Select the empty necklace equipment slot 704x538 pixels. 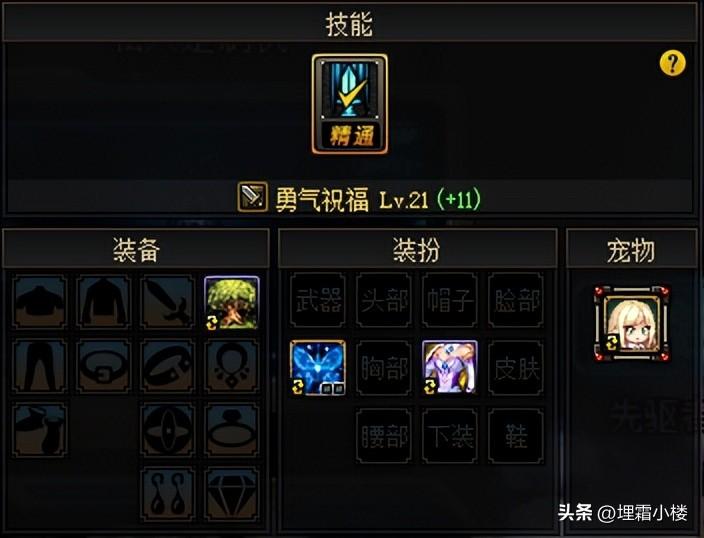[x=232, y=366]
